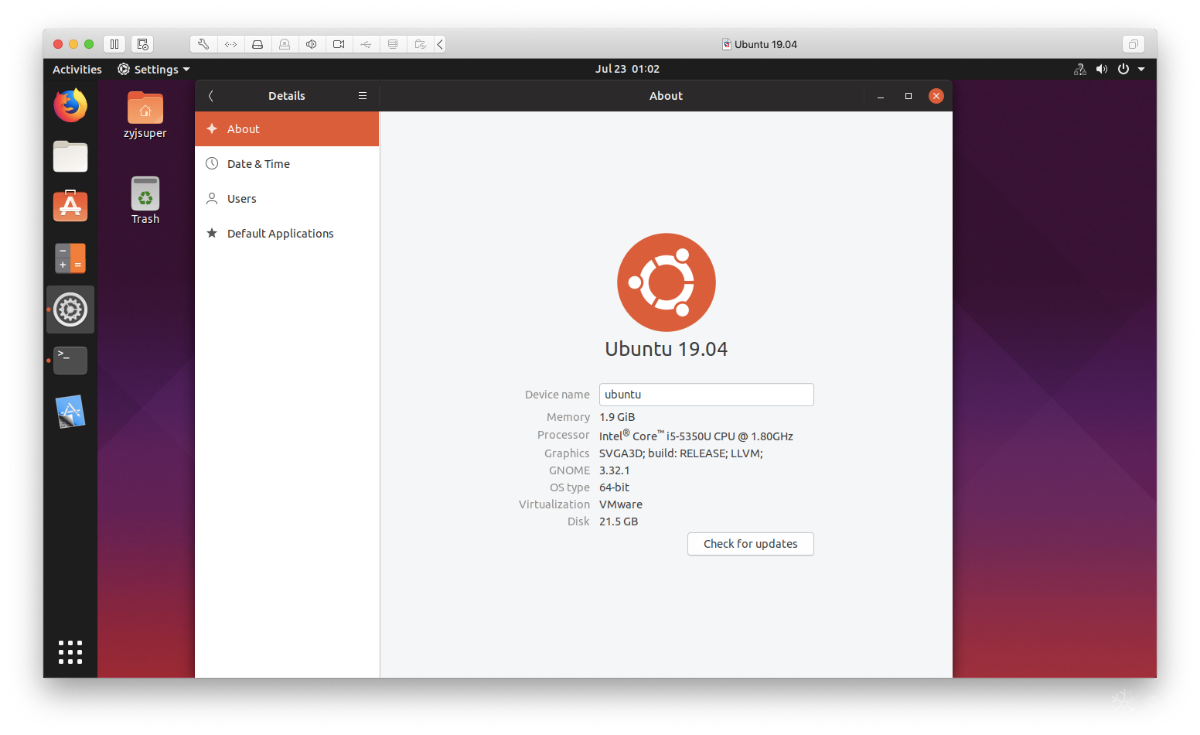Collapse the VMware device toolbar chevron
Screen dimensions: 1200x735
coord(440,44)
